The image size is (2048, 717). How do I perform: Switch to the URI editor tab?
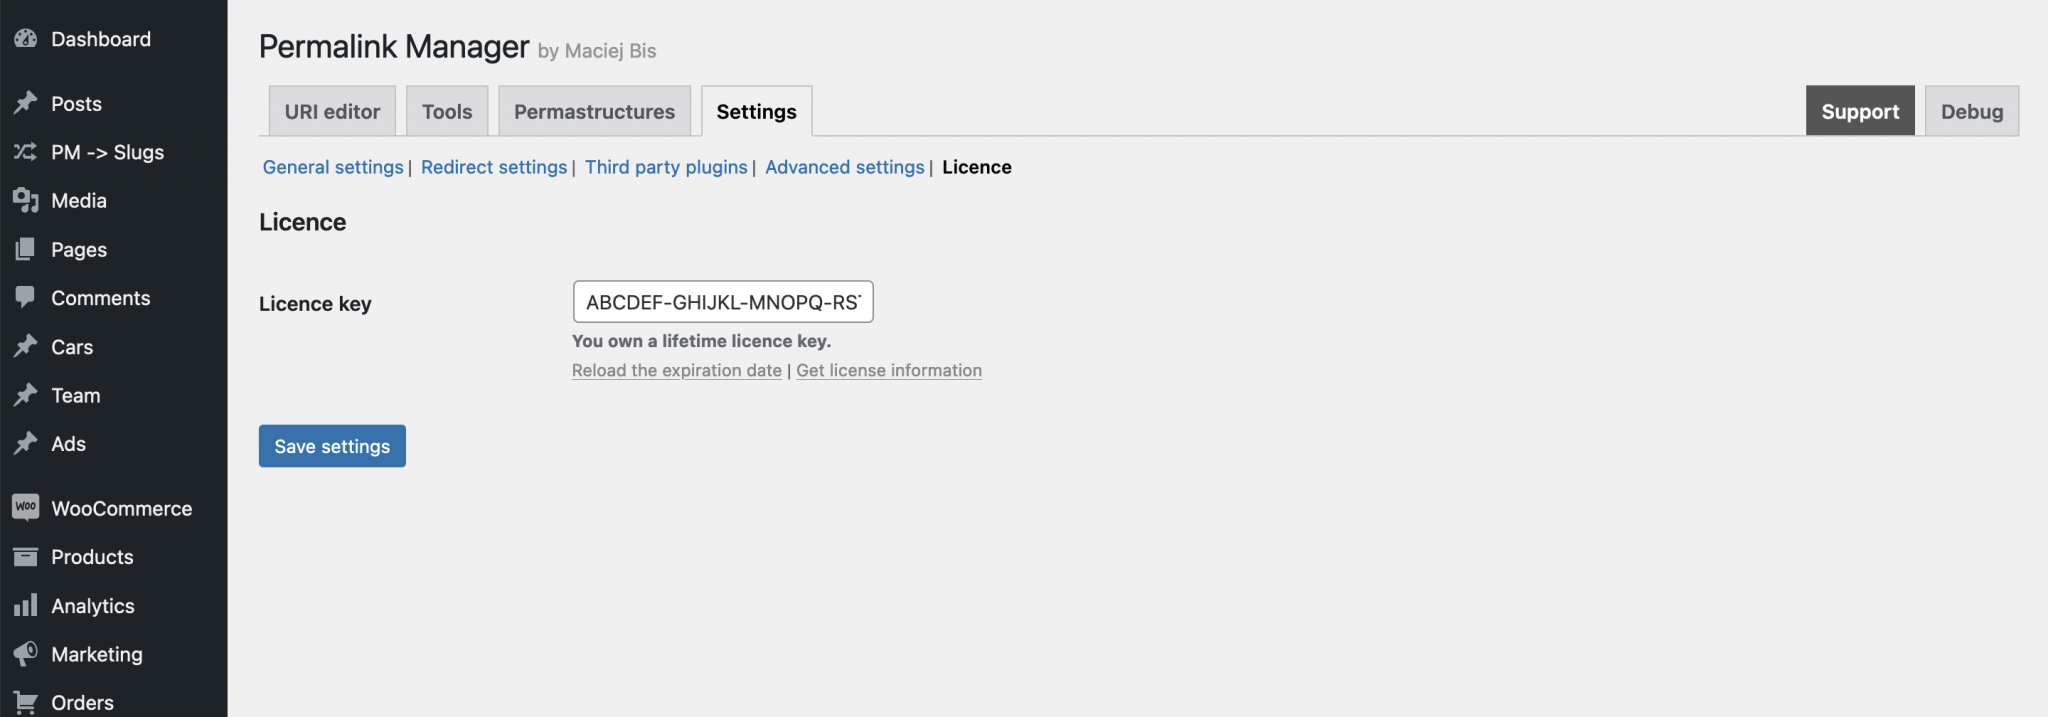point(332,111)
